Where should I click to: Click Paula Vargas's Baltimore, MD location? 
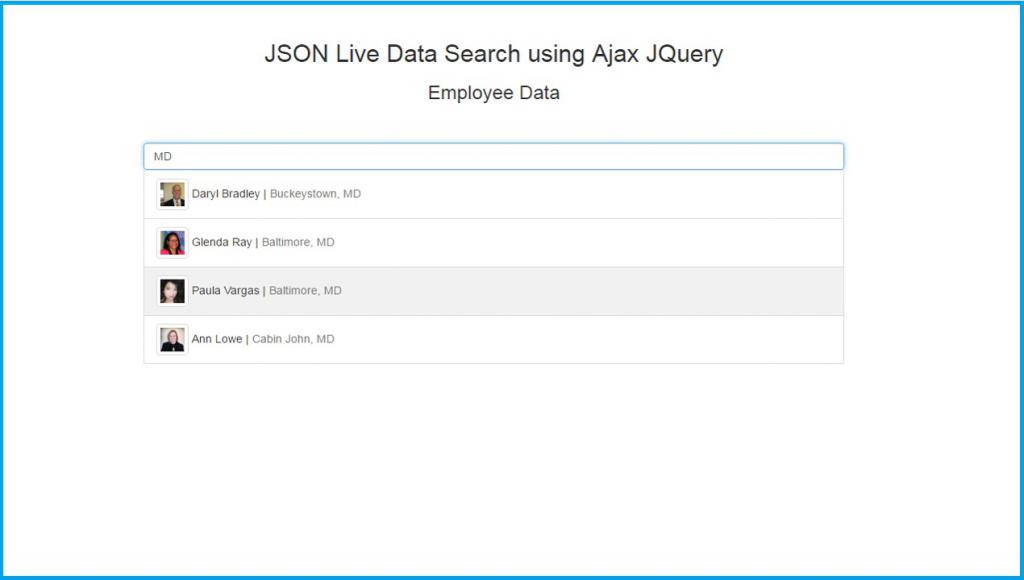[x=305, y=291]
